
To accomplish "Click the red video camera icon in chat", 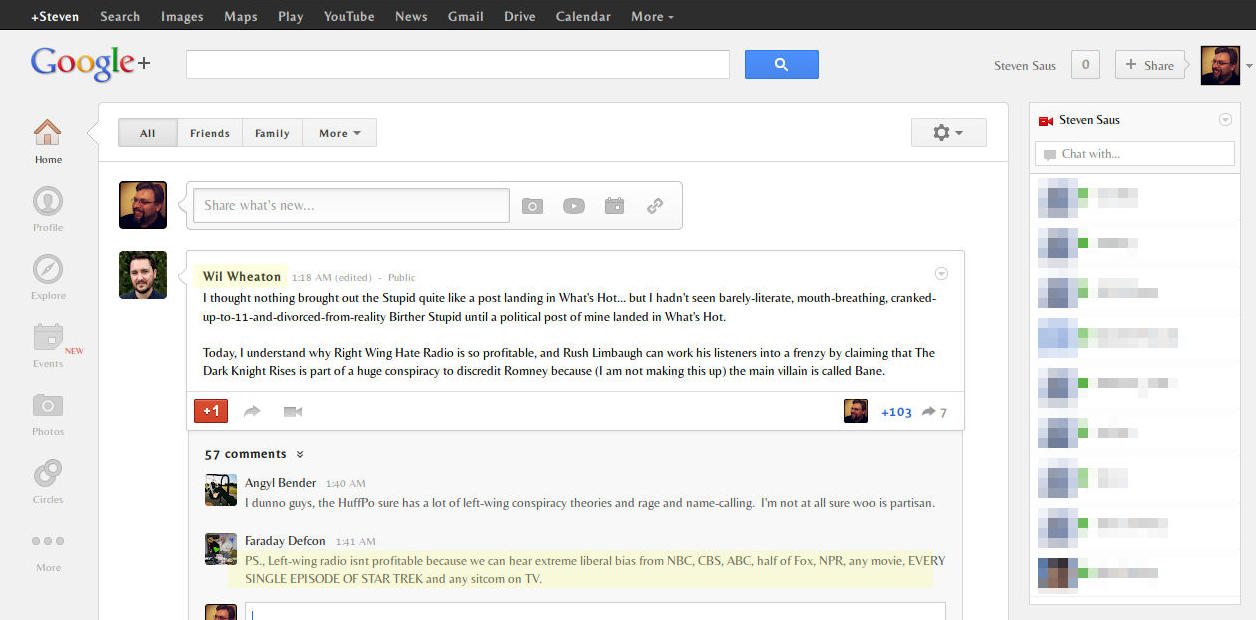I will coord(1046,121).
